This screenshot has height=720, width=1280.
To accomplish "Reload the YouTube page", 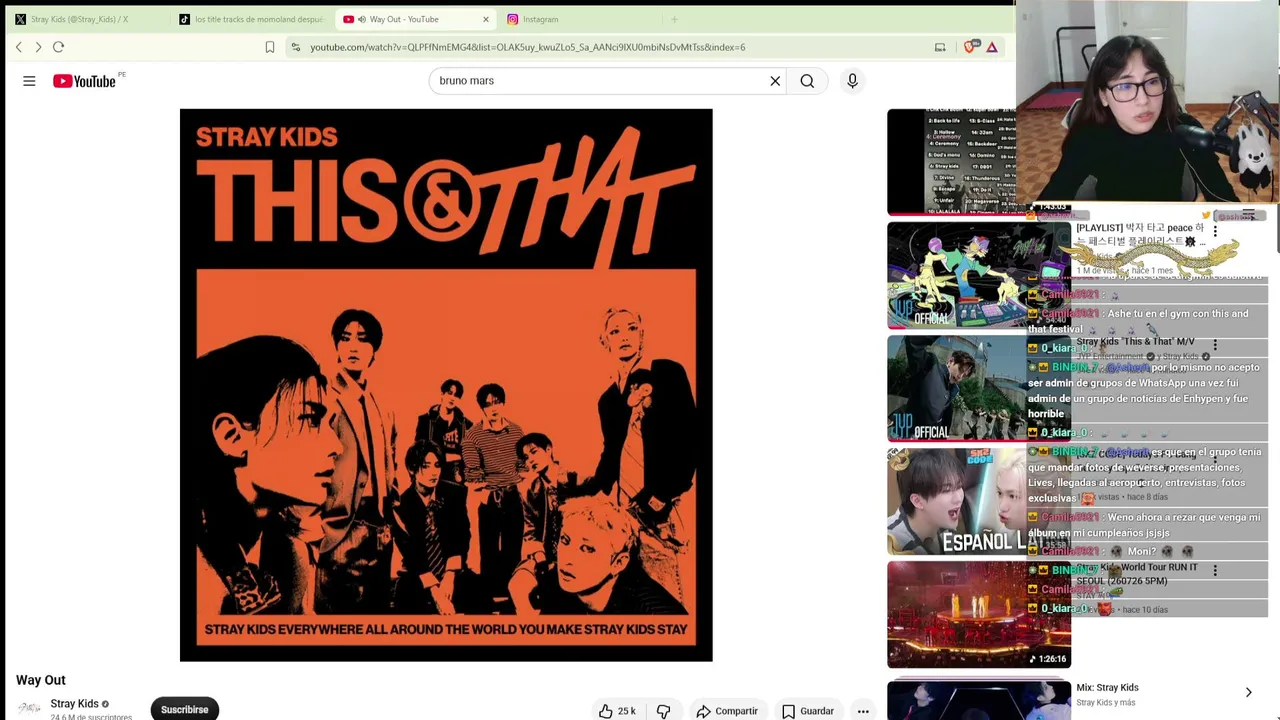I will (58, 47).
